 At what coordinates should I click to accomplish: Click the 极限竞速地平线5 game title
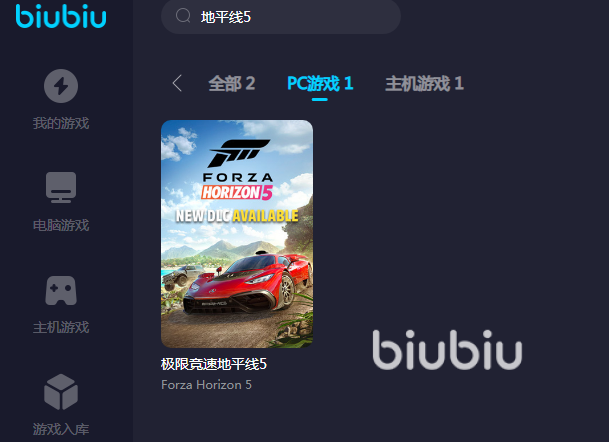pyautogui.click(x=214, y=364)
